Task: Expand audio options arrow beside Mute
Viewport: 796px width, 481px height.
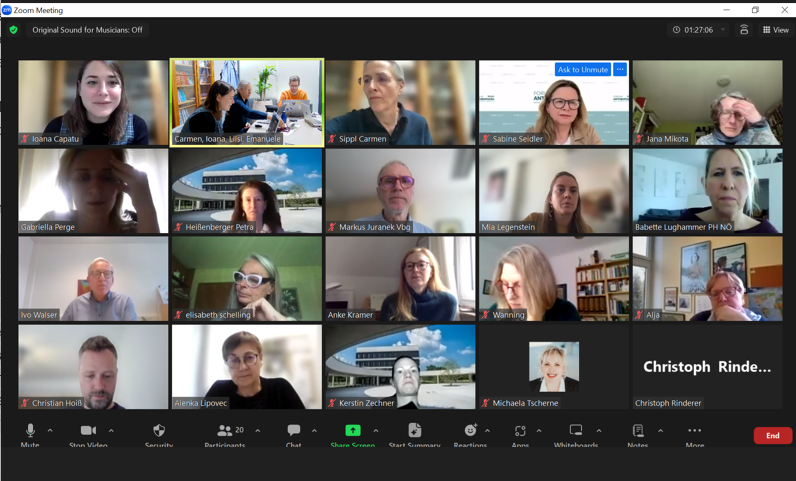Action: point(50,431)
